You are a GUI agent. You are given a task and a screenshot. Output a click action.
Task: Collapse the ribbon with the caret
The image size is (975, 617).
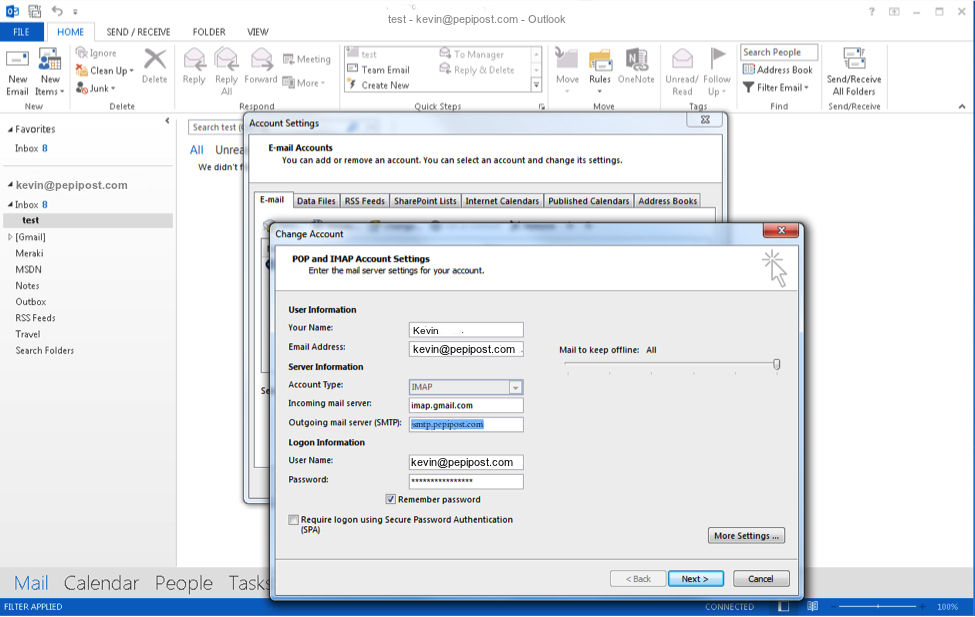962,106
